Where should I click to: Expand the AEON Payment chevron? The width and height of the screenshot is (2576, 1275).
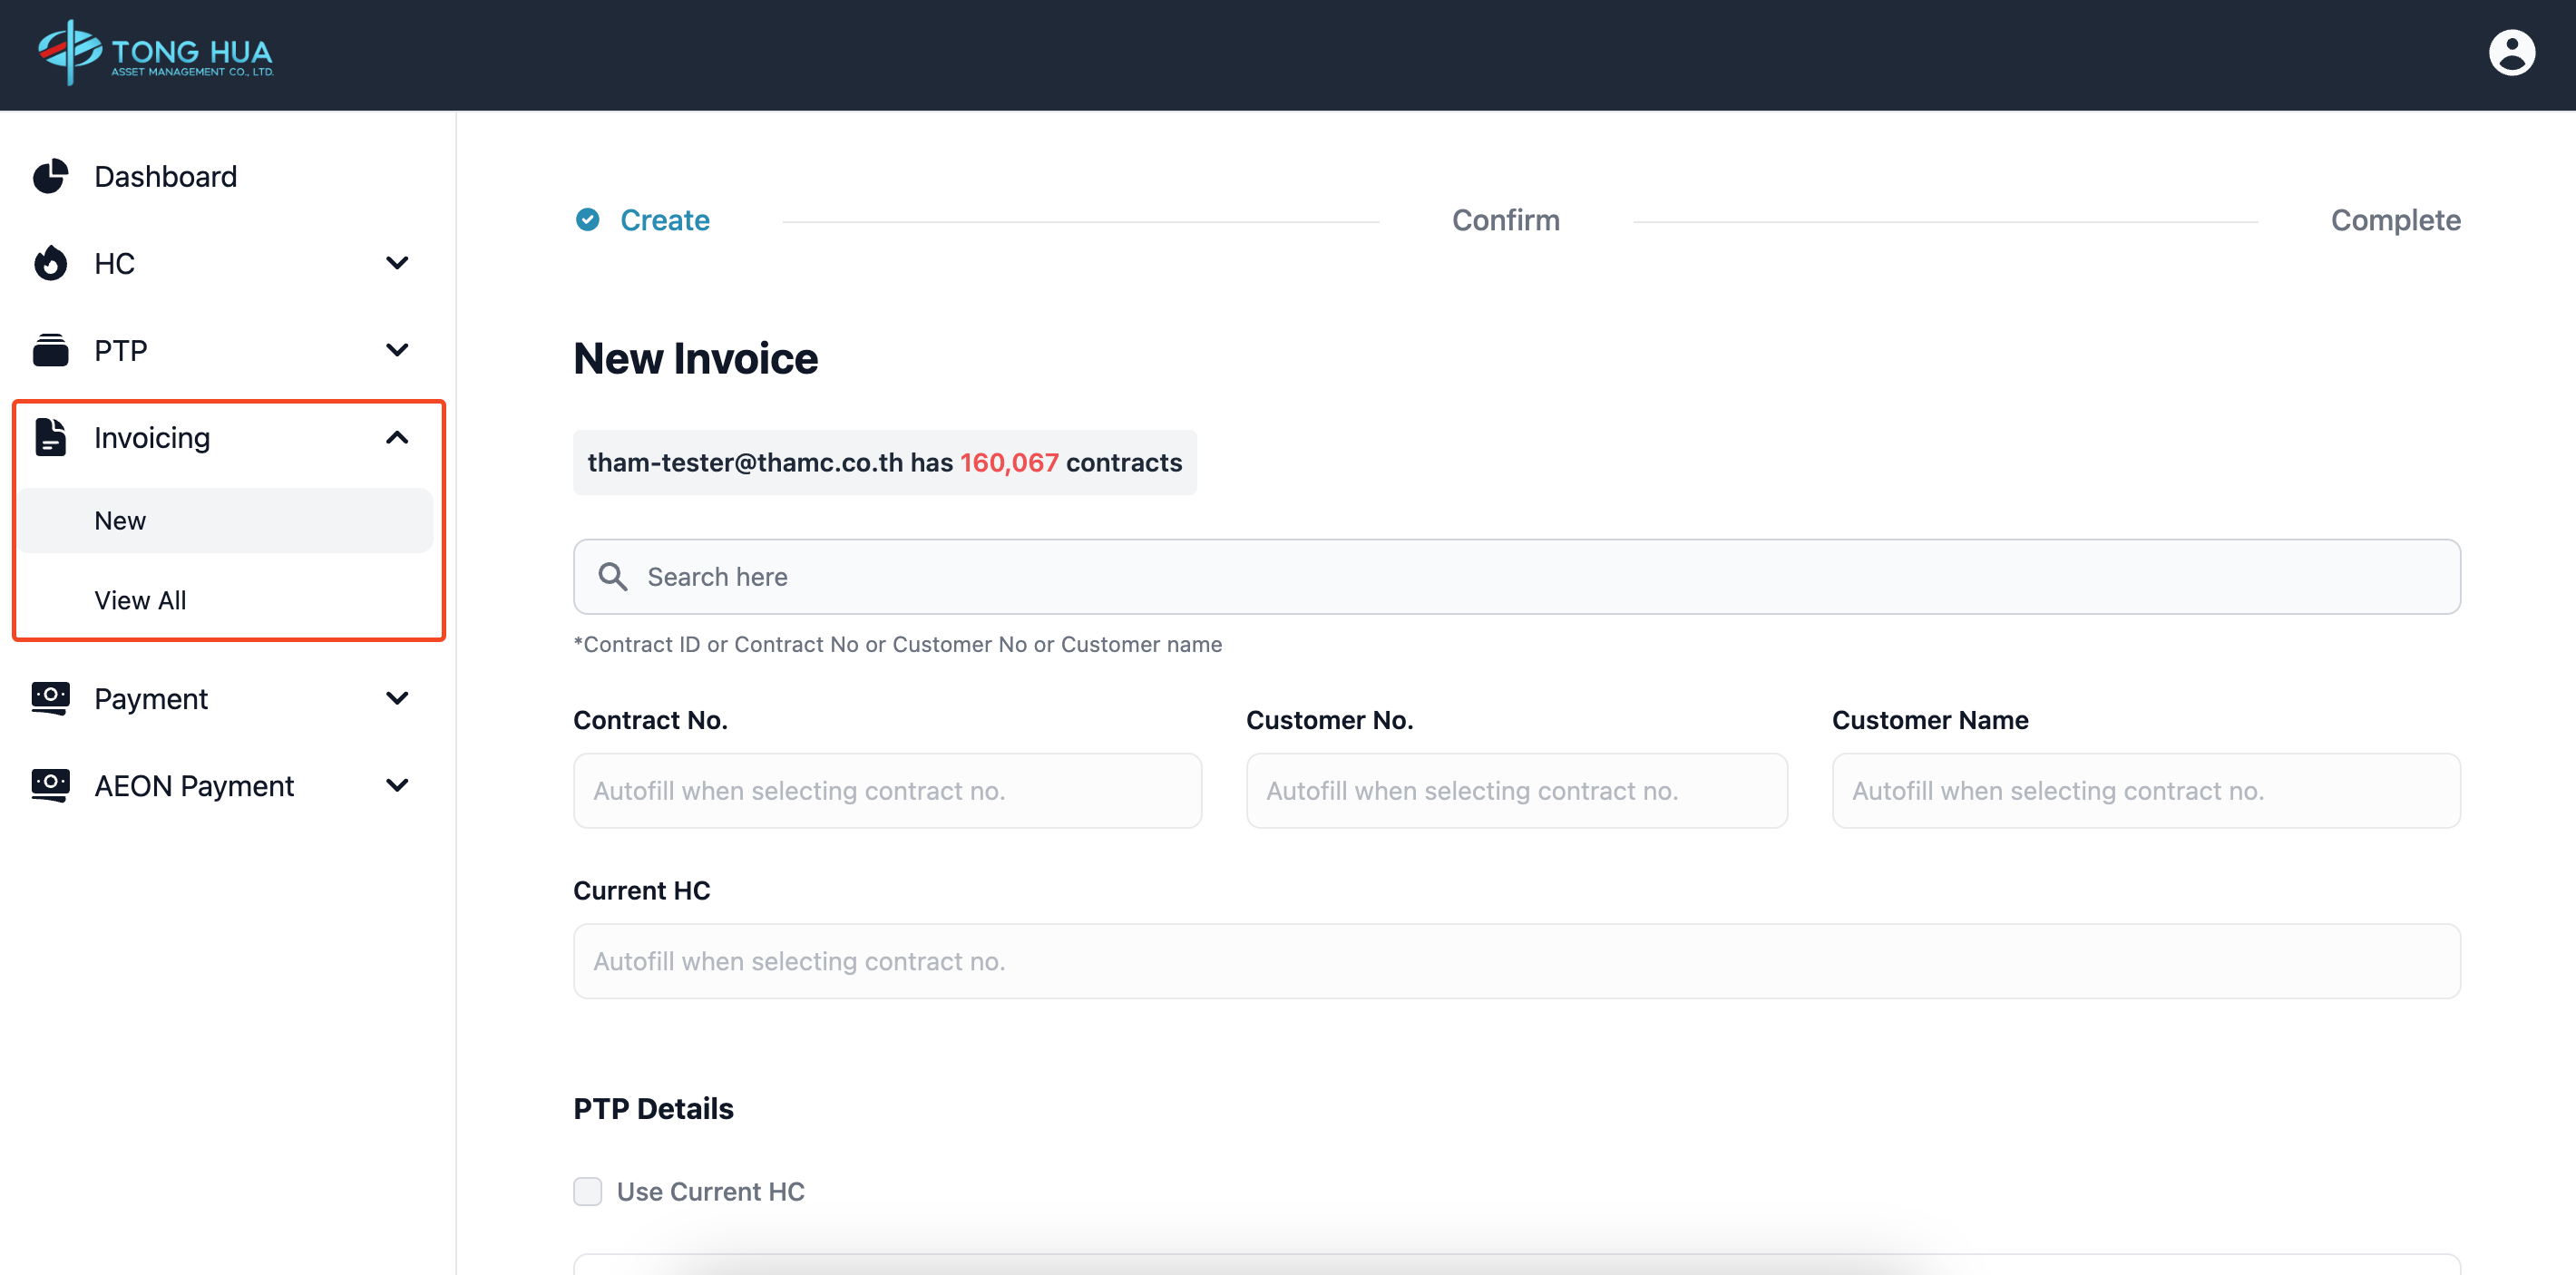tap(397, 785)
